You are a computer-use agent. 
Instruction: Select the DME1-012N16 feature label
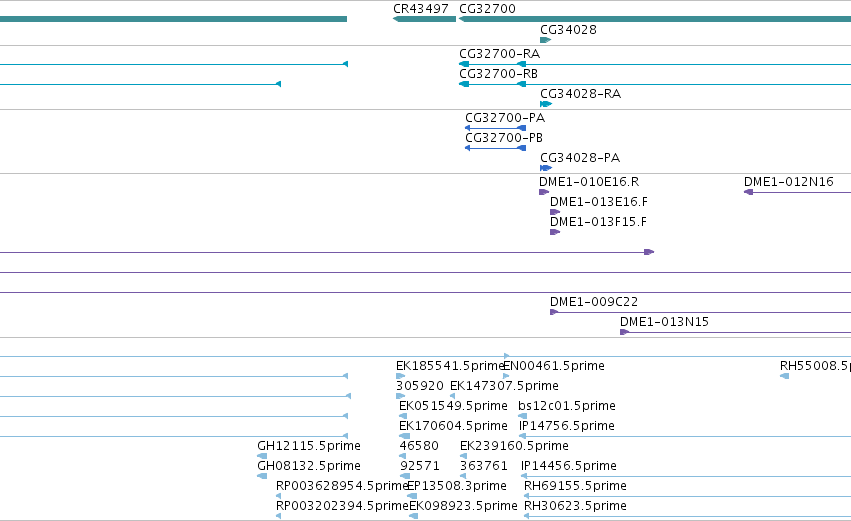[789, 182]
